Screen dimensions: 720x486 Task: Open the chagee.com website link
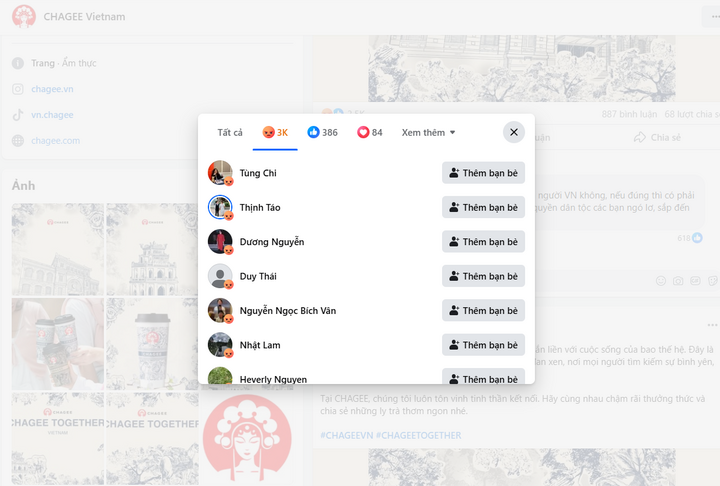click(56, 141)
